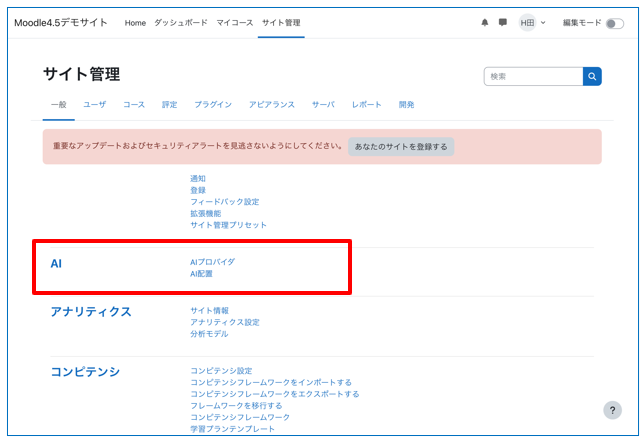This screenshot has width=644, height=441.
Task: Select the レポート tab
Action: 366,104
